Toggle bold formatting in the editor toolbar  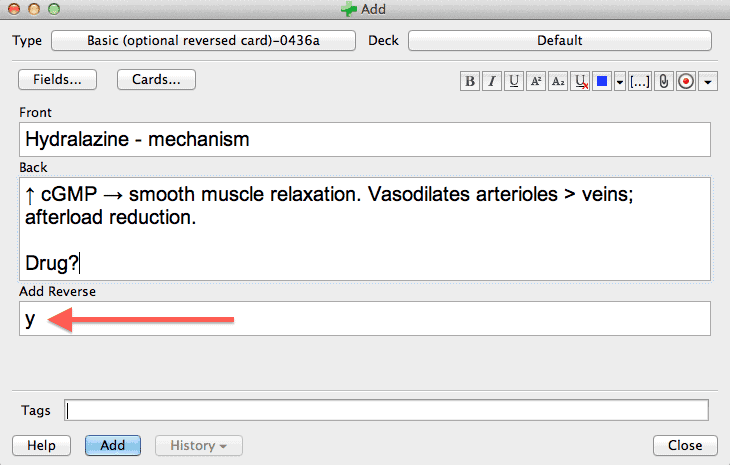pos(470,81)
